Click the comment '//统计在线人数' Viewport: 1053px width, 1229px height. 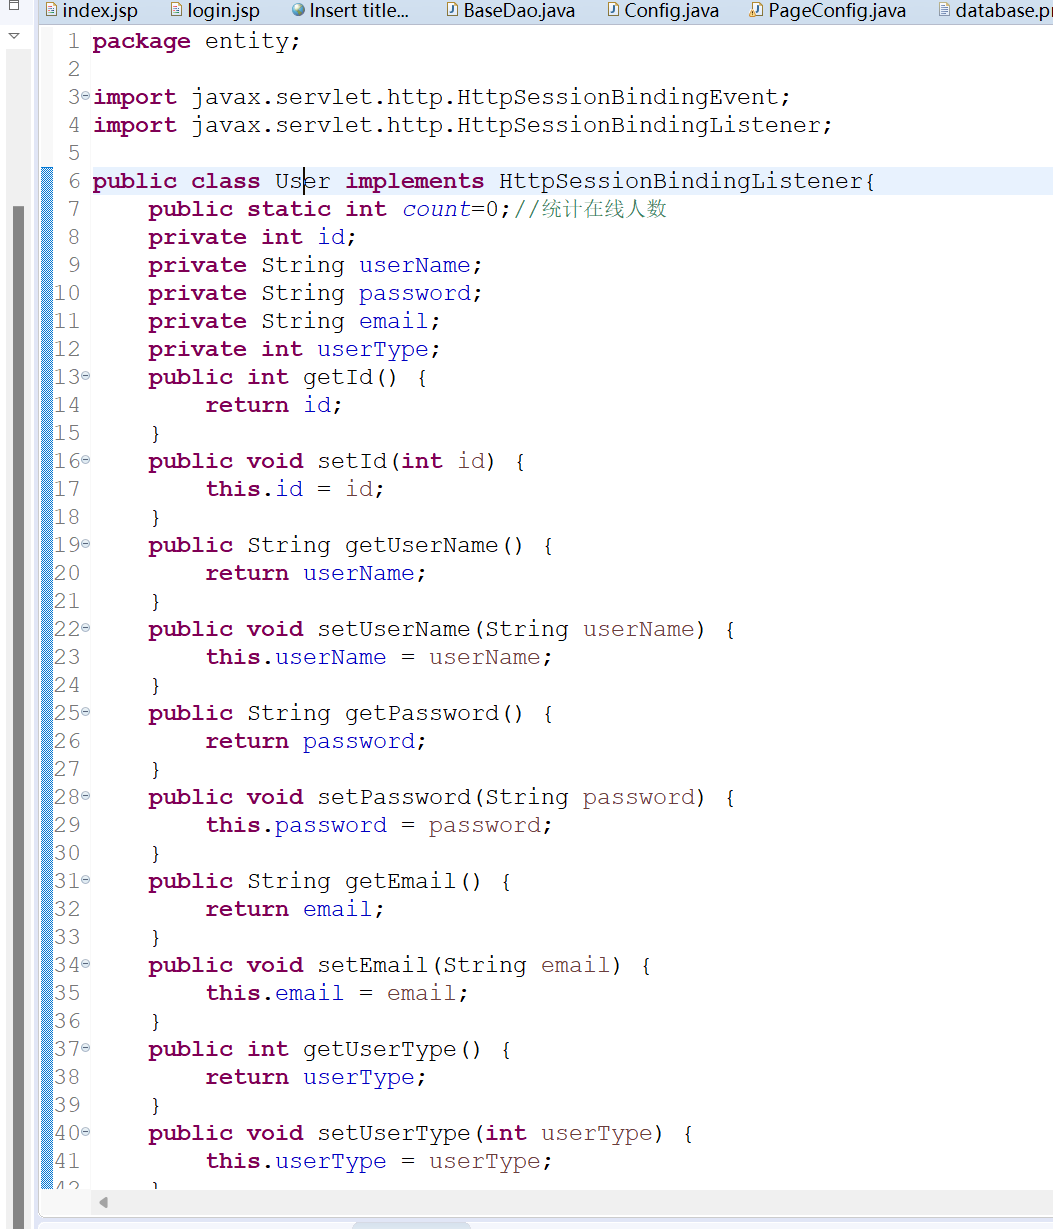pyautogui.click(x=590, y=209)
